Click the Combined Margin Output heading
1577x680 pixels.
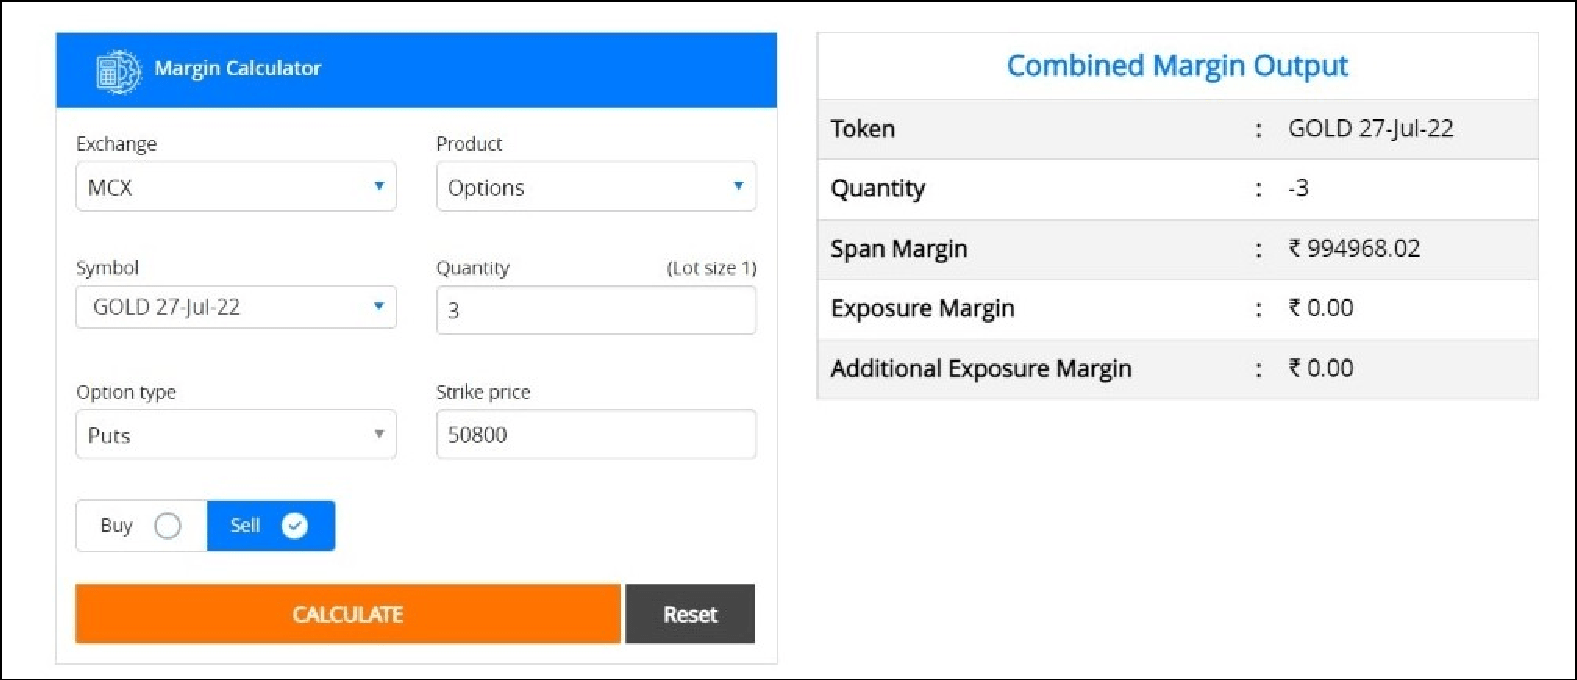1177,66
